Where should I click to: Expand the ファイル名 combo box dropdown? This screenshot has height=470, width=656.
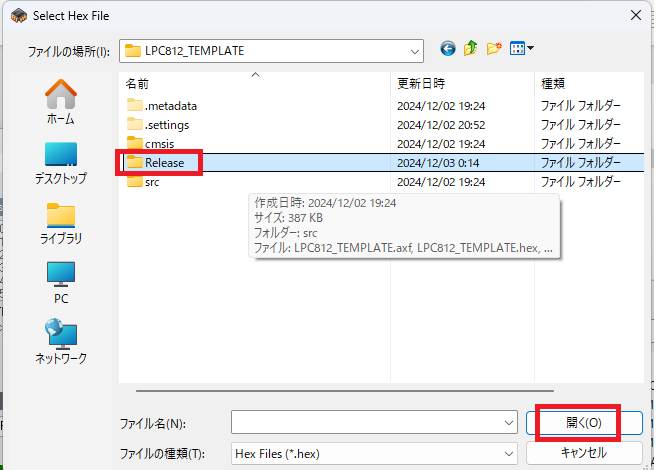tap(506, 423)
